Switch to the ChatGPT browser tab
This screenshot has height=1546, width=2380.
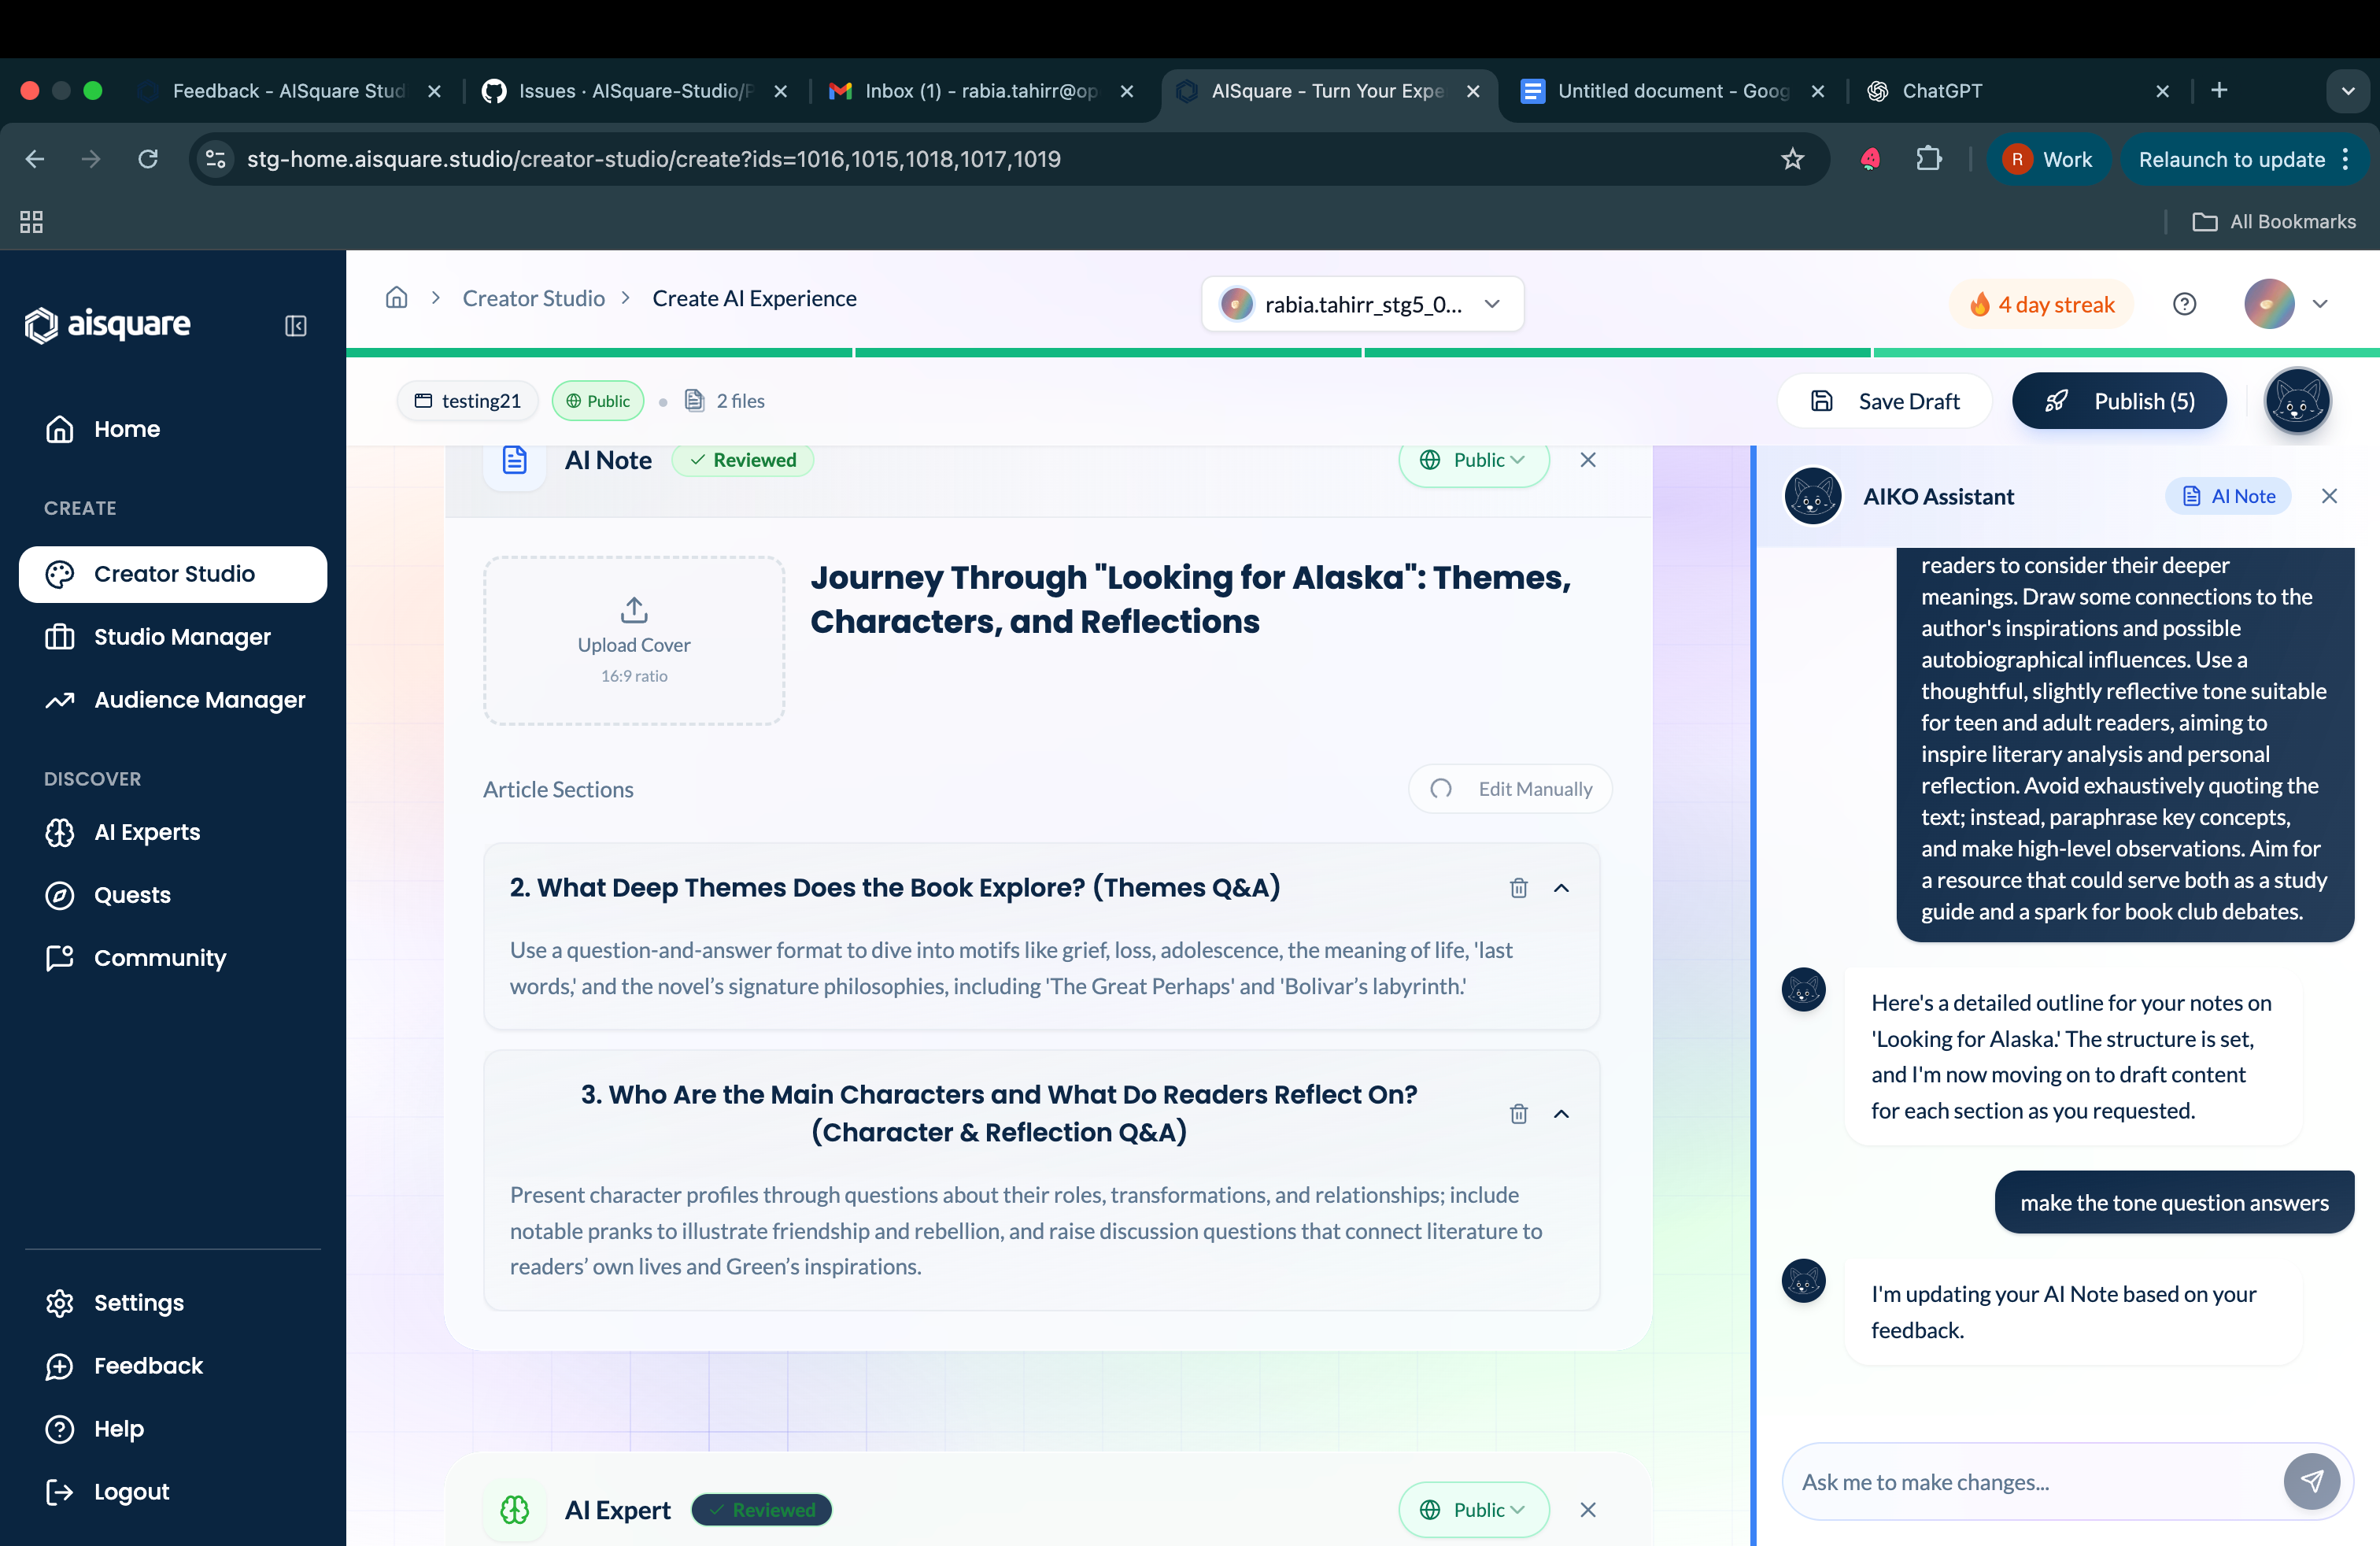click(x=2015, y=91)
